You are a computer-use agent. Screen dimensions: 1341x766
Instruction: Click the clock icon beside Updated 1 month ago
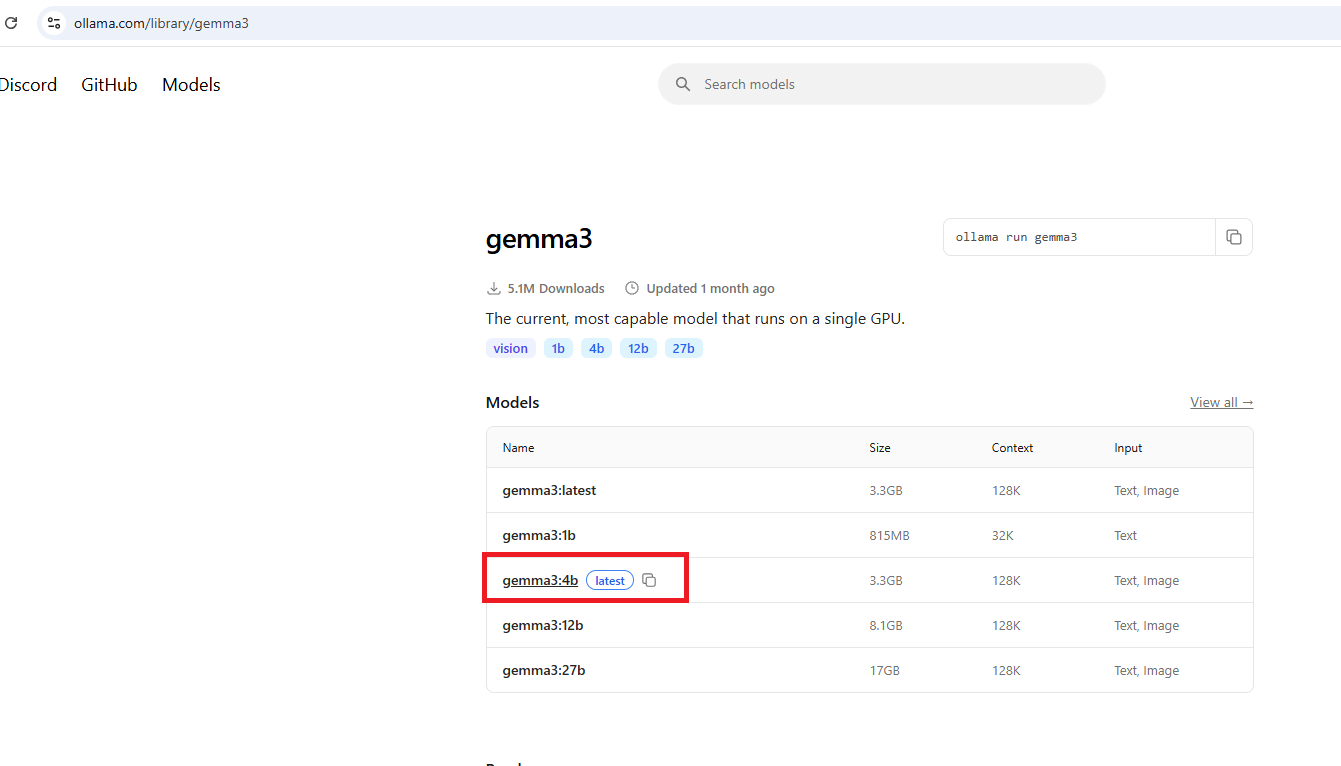coord(632,289)
